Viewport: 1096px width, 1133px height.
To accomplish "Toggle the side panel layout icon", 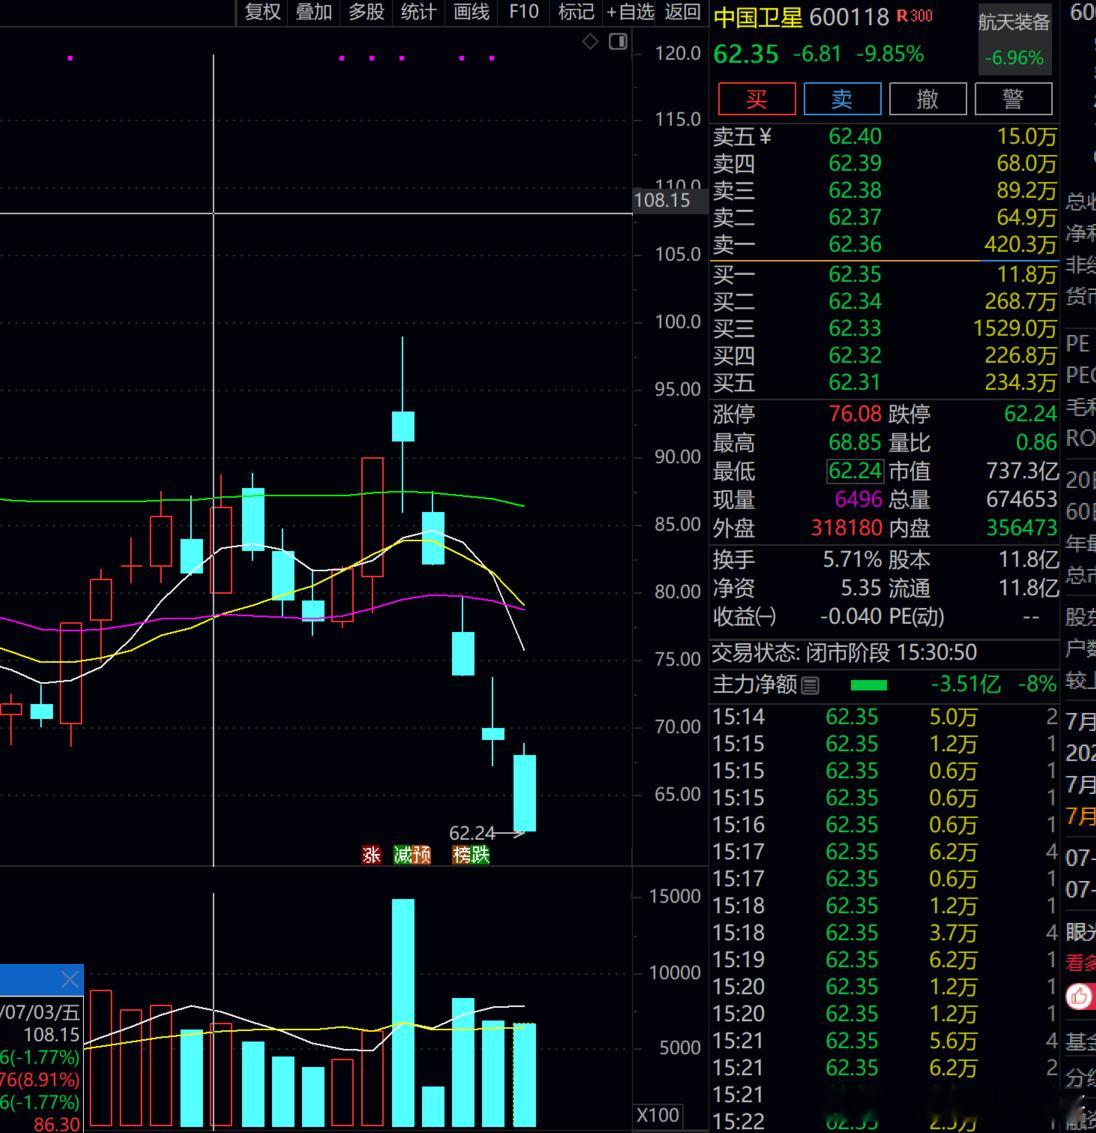I will coord(618,42).
